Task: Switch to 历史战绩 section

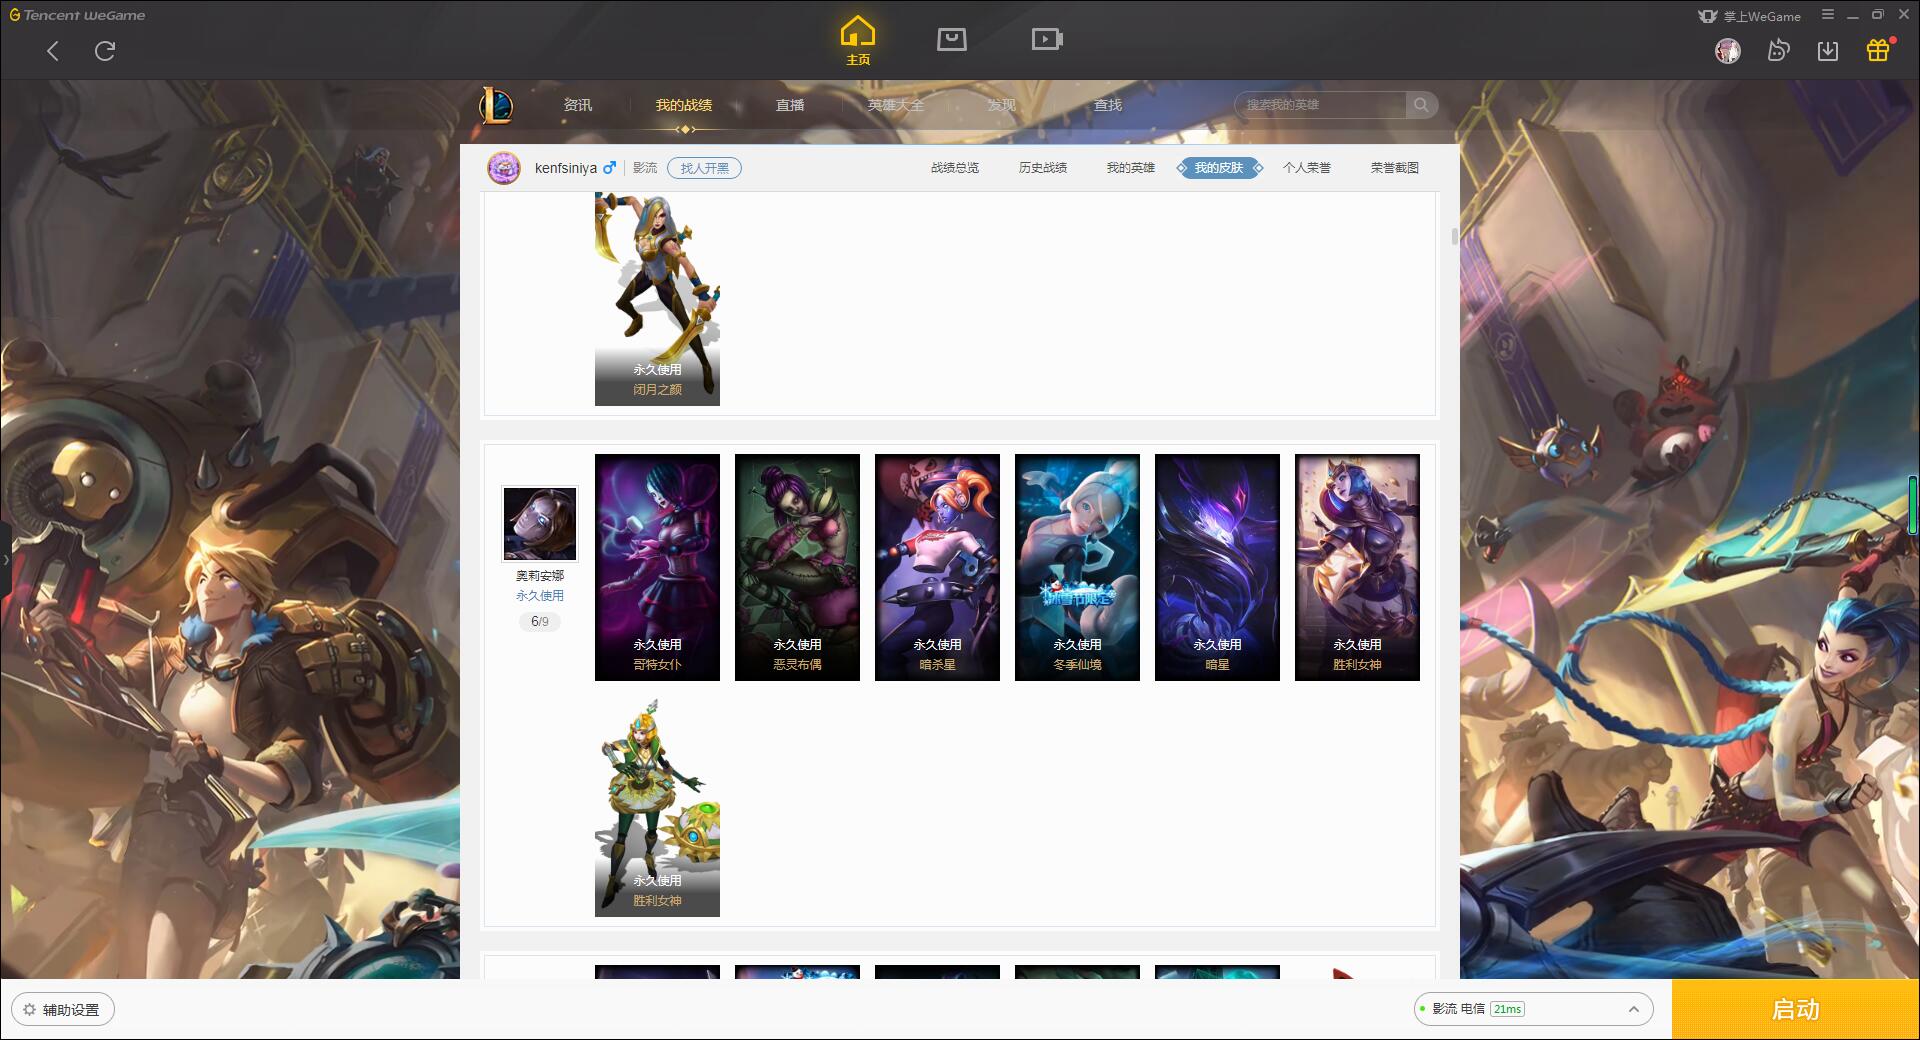Action: coord(1043,168)
